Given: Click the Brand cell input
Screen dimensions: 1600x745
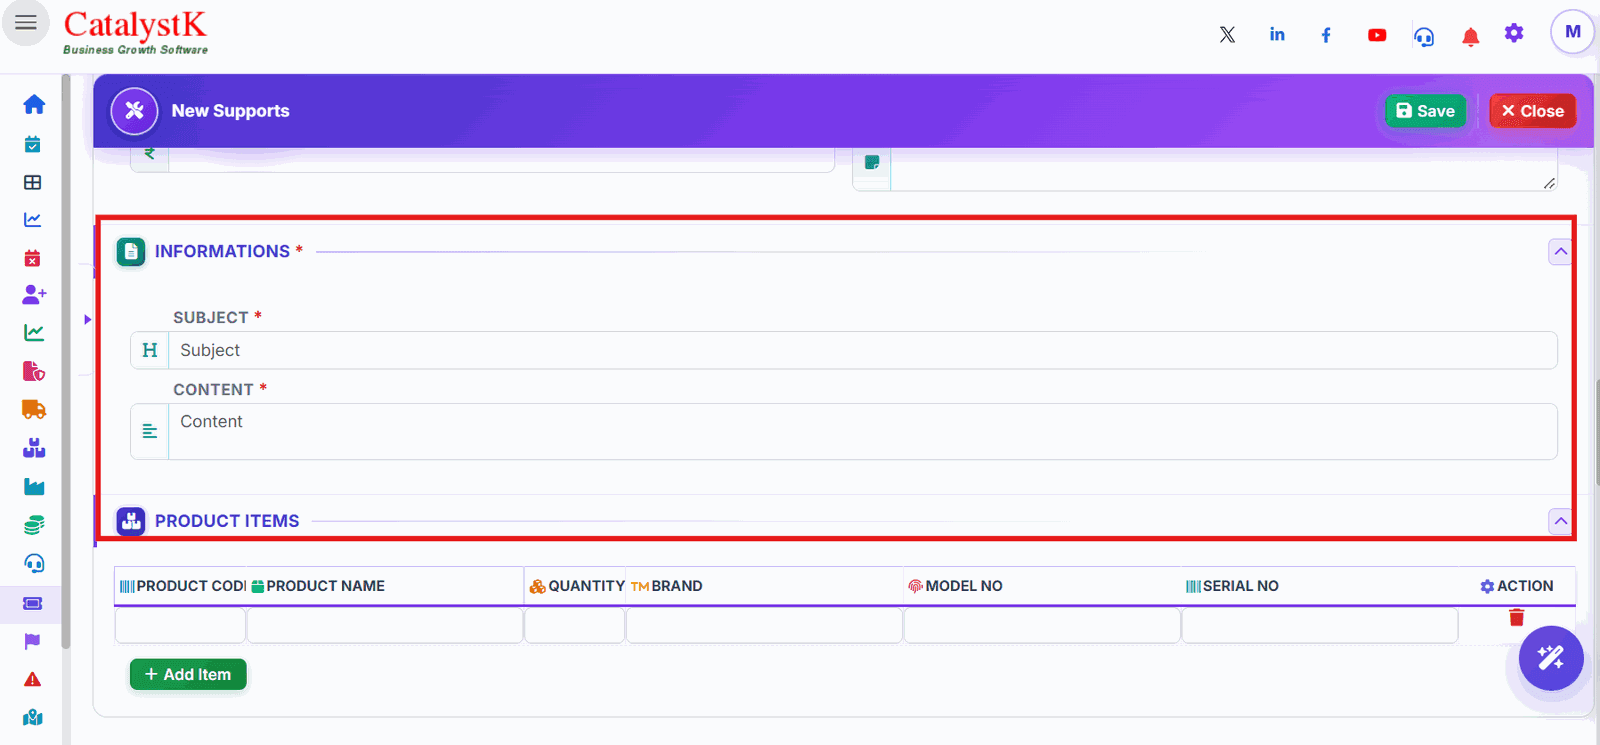Looking at the screenshot, I should [x=764, y=626].
